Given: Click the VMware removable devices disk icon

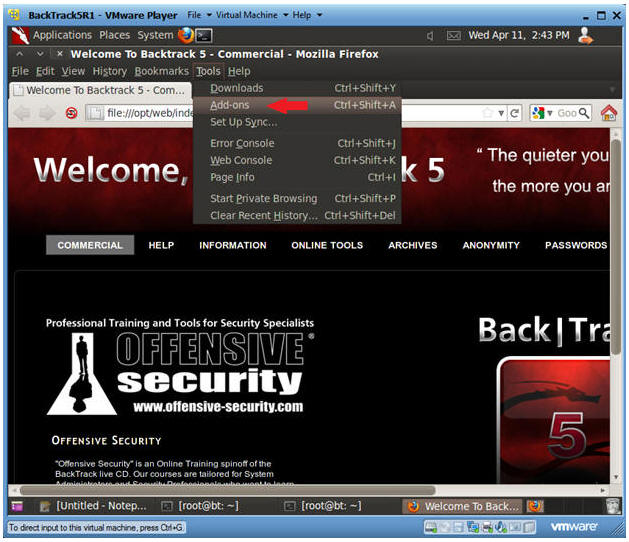Looking at the screenshot, I should (431, 527).
